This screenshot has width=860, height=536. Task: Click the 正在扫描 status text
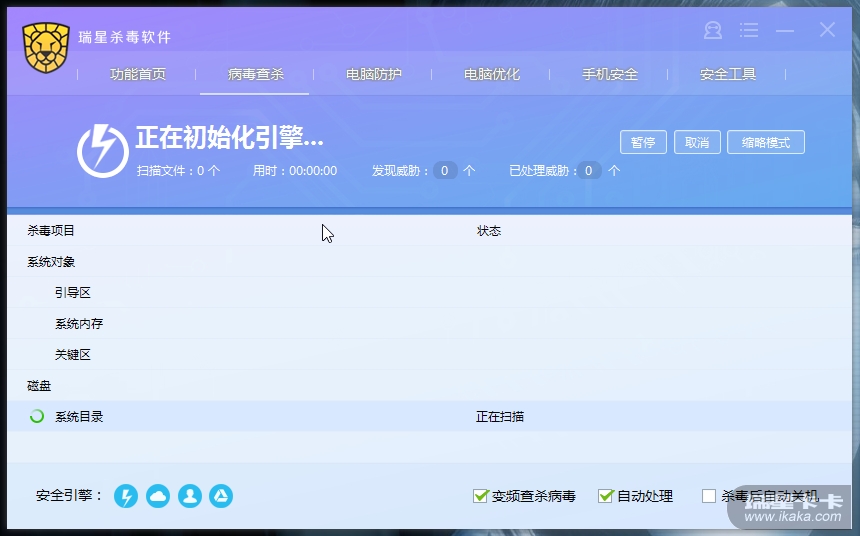[x=500, y=416]
